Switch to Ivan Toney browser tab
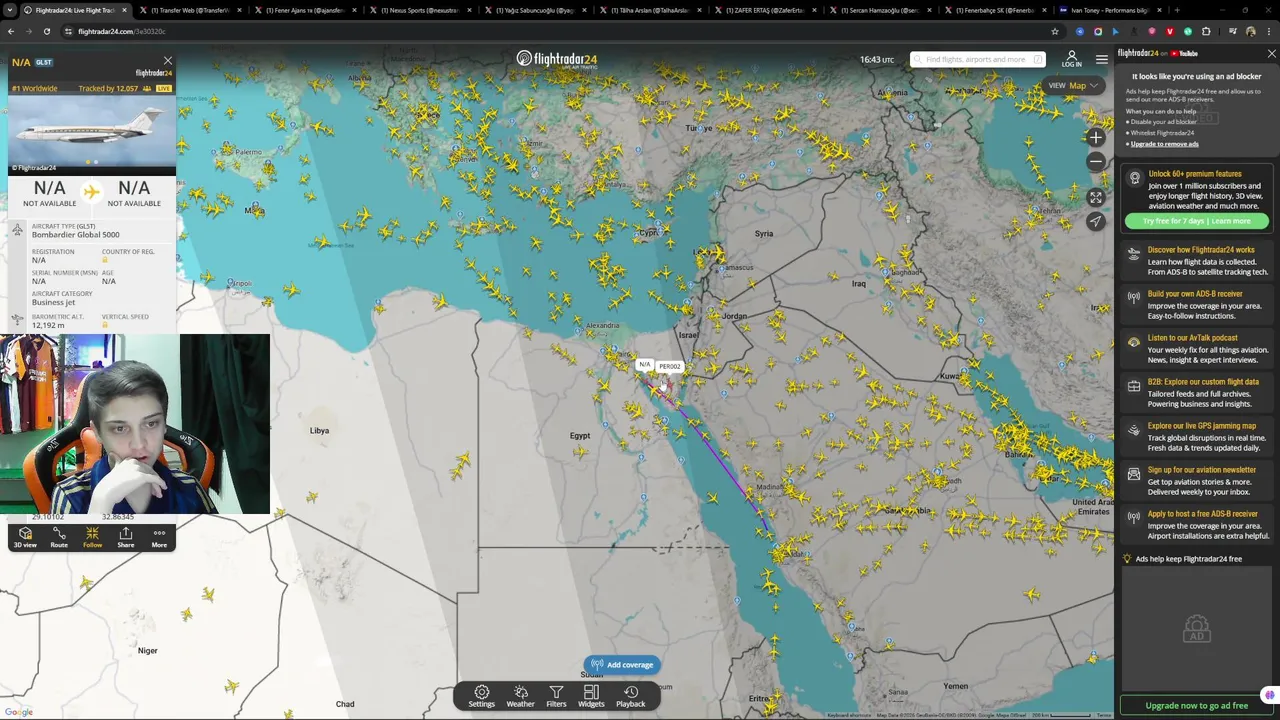Viewport: 1280px width, 720px height. coord(1110,10)
